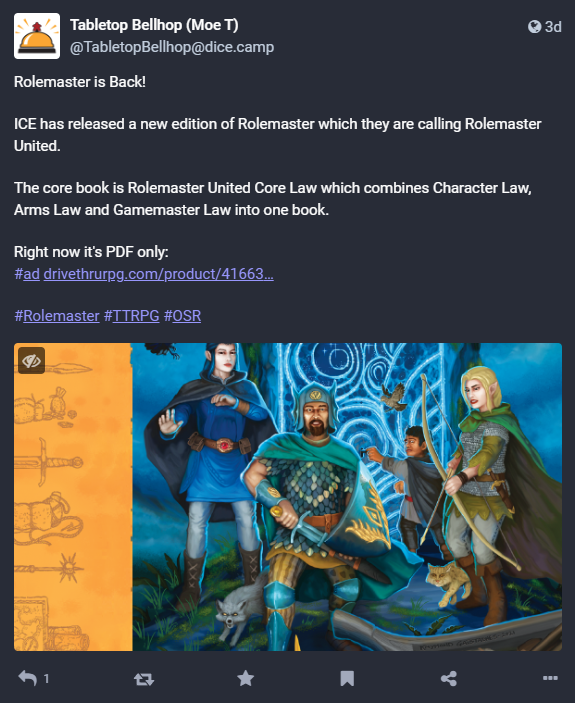Favourite the post with the star icon
Viewport: 575px width, 703px height.
246,678
